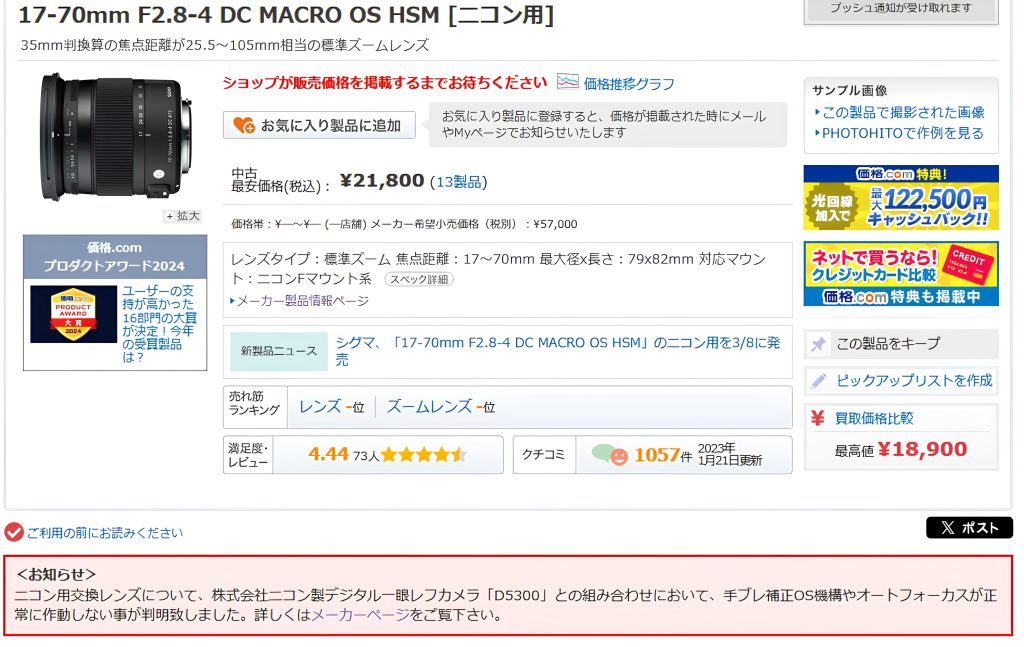Share with the X ポスト button
This screenshot has height=647, width=1024.
tap(969, 528)
